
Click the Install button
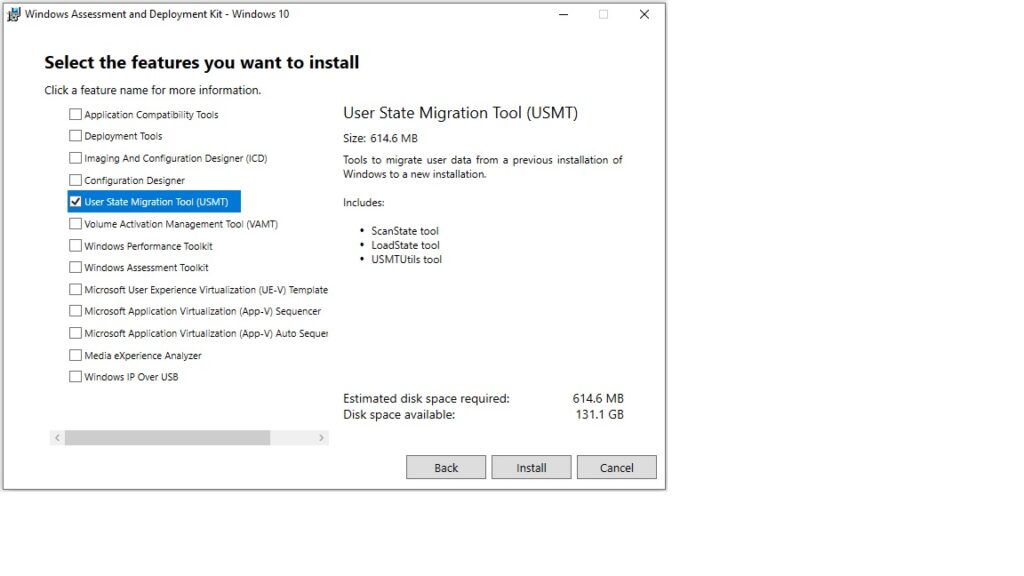pyautogui.click(x=531, y=467)
